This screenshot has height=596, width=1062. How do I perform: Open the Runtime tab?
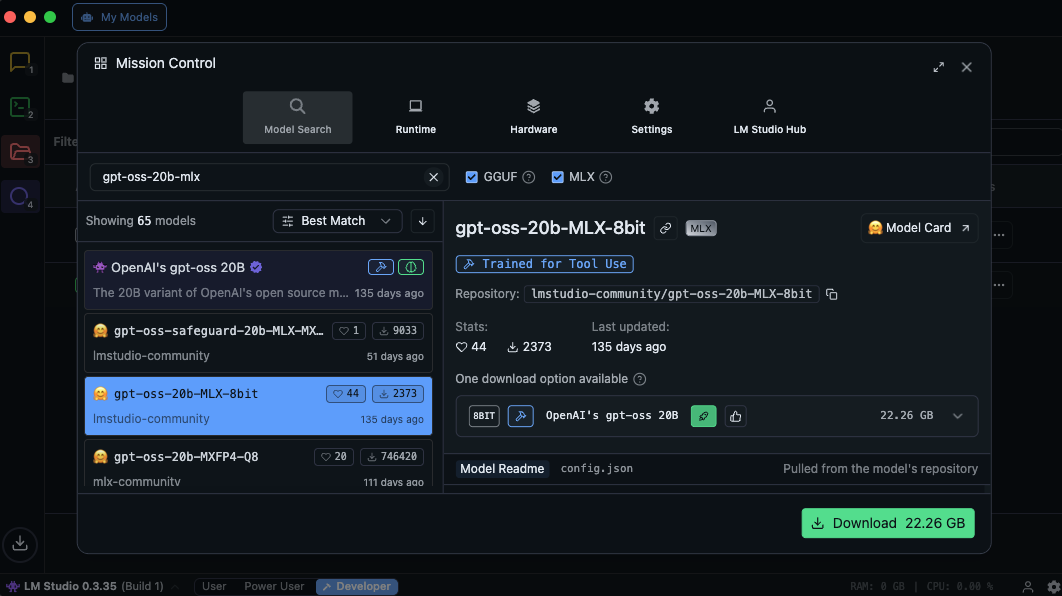tap(416, 117)
